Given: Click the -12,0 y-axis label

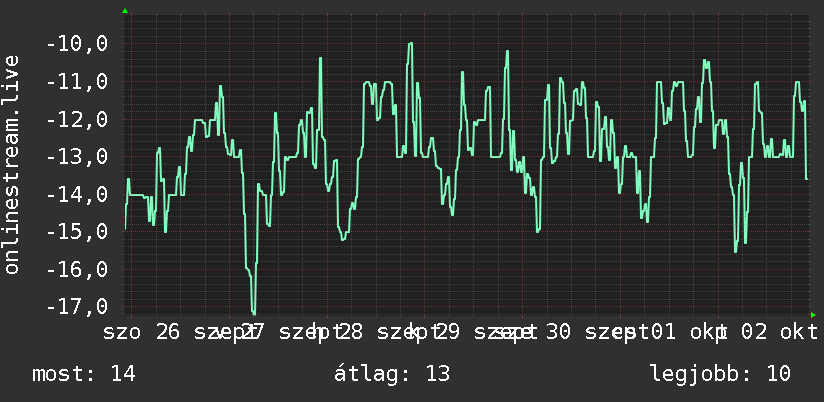Looking at the screenshot, I should (77, 119).
